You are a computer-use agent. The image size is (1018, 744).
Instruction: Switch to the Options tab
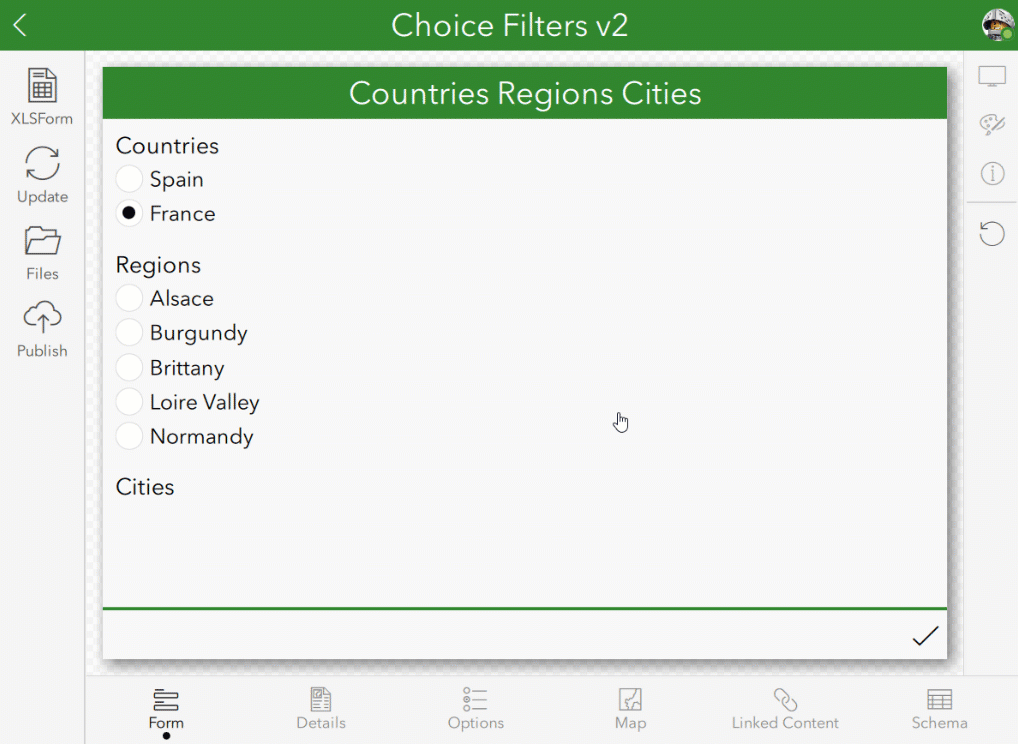pyautogui.click(x=476, y=708)
